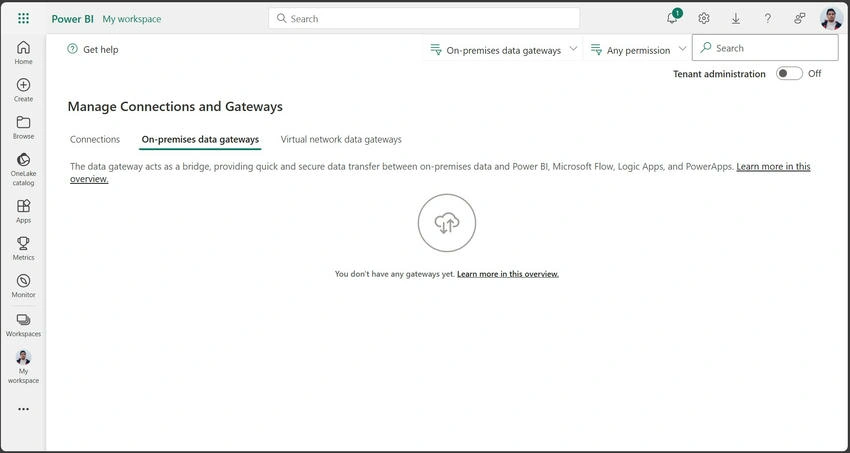The image size is (850, 453).
Task: Select On-premises data gateways tab
Action: click(x=200, y=139)
